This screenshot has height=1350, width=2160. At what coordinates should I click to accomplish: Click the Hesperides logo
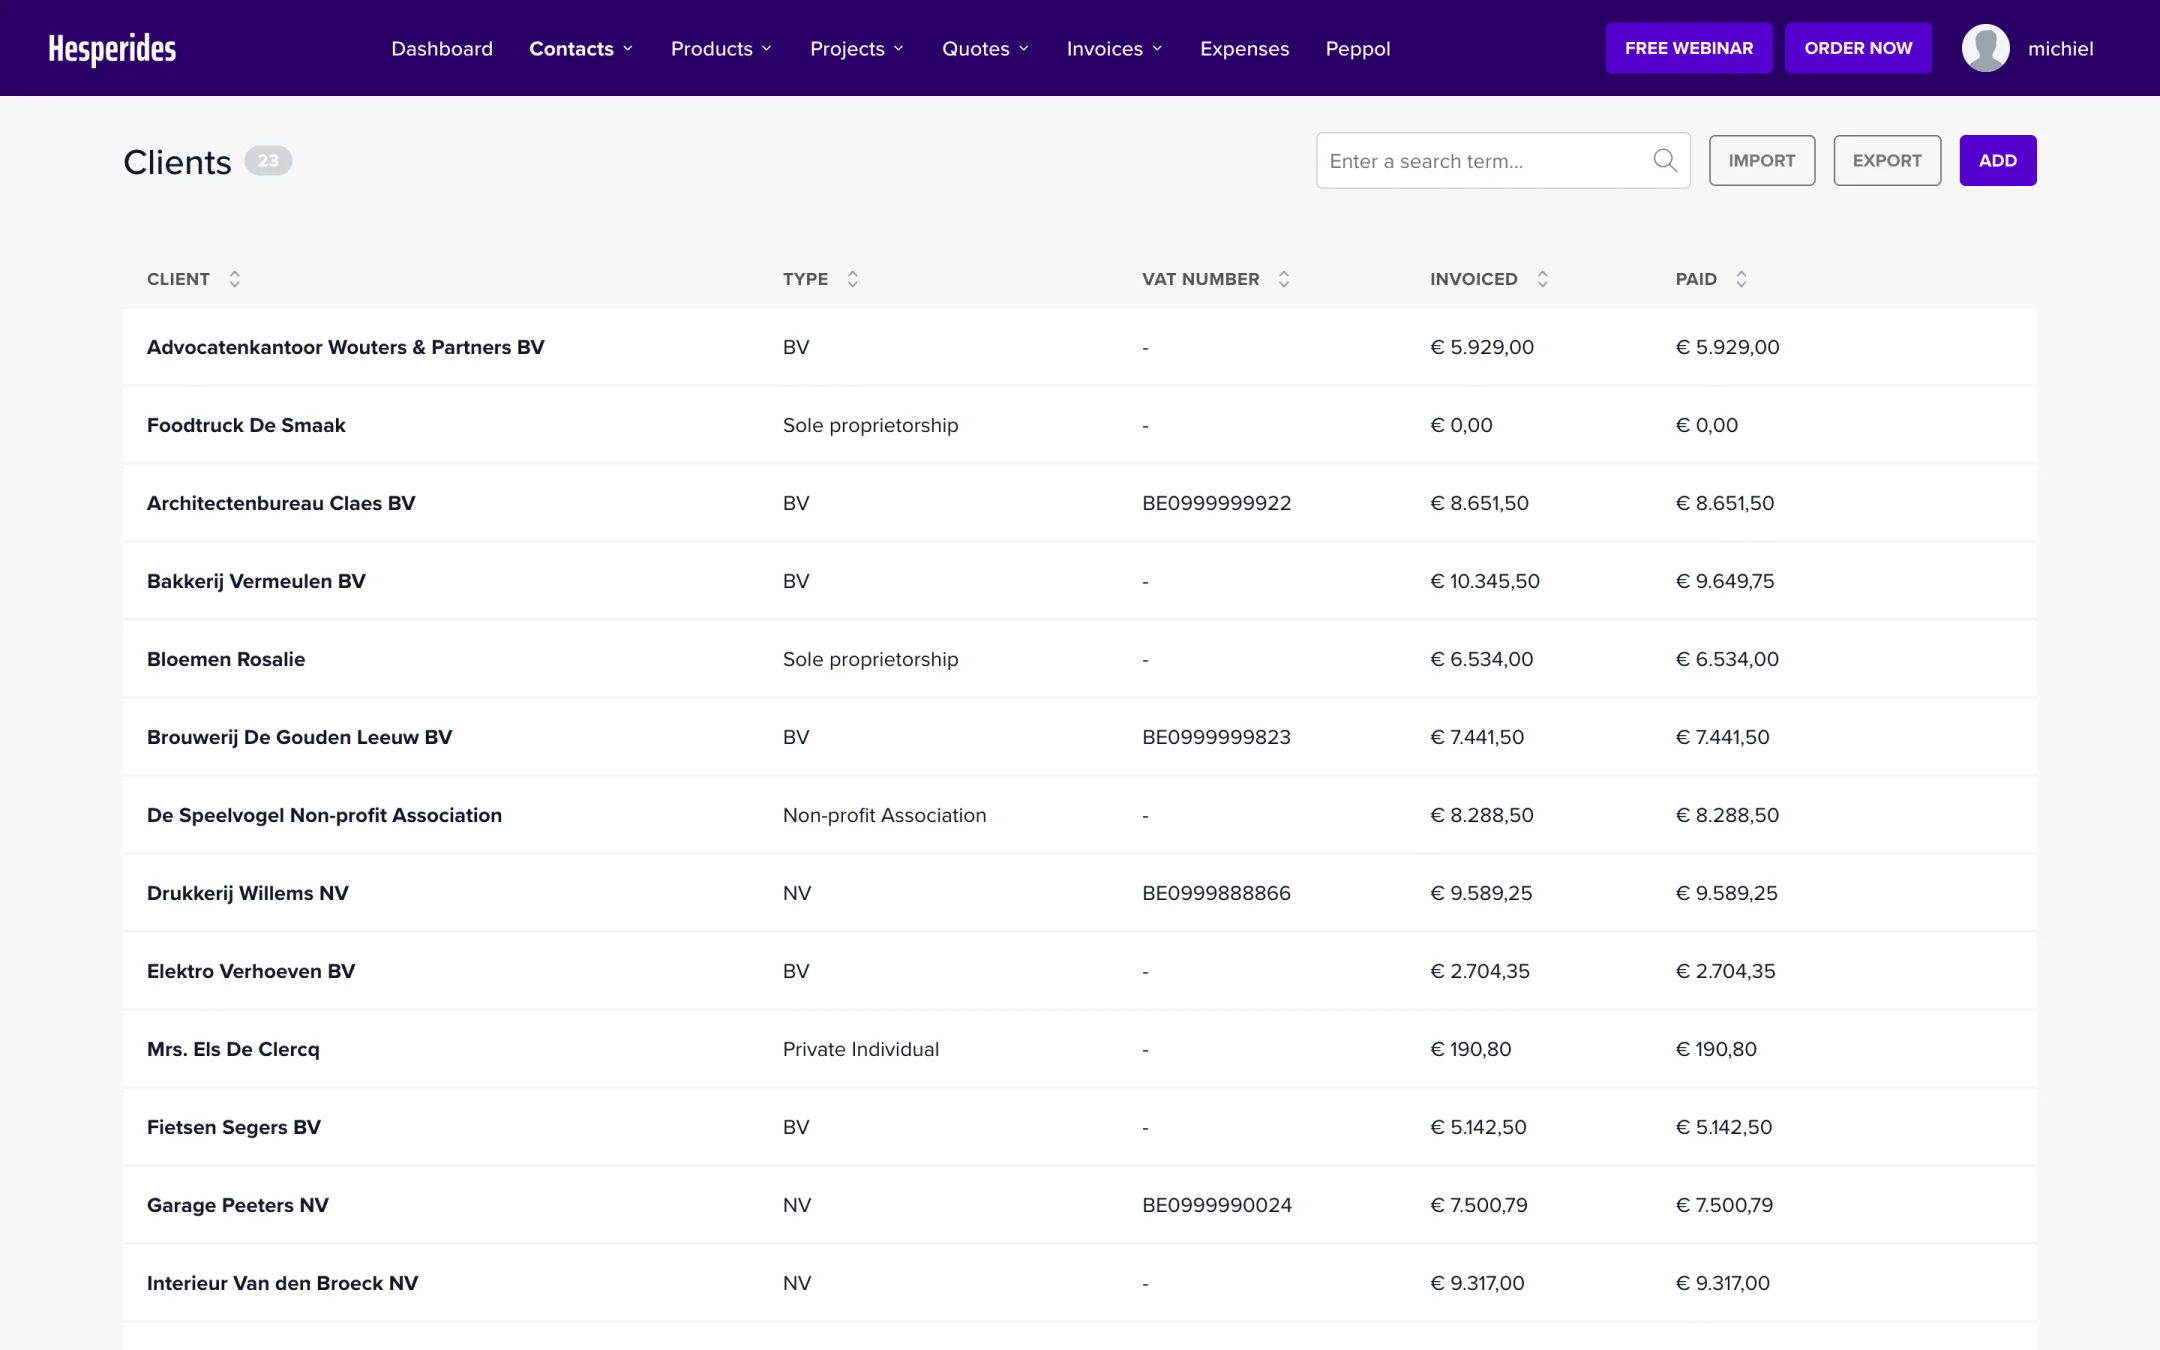(x=112, y=48)
